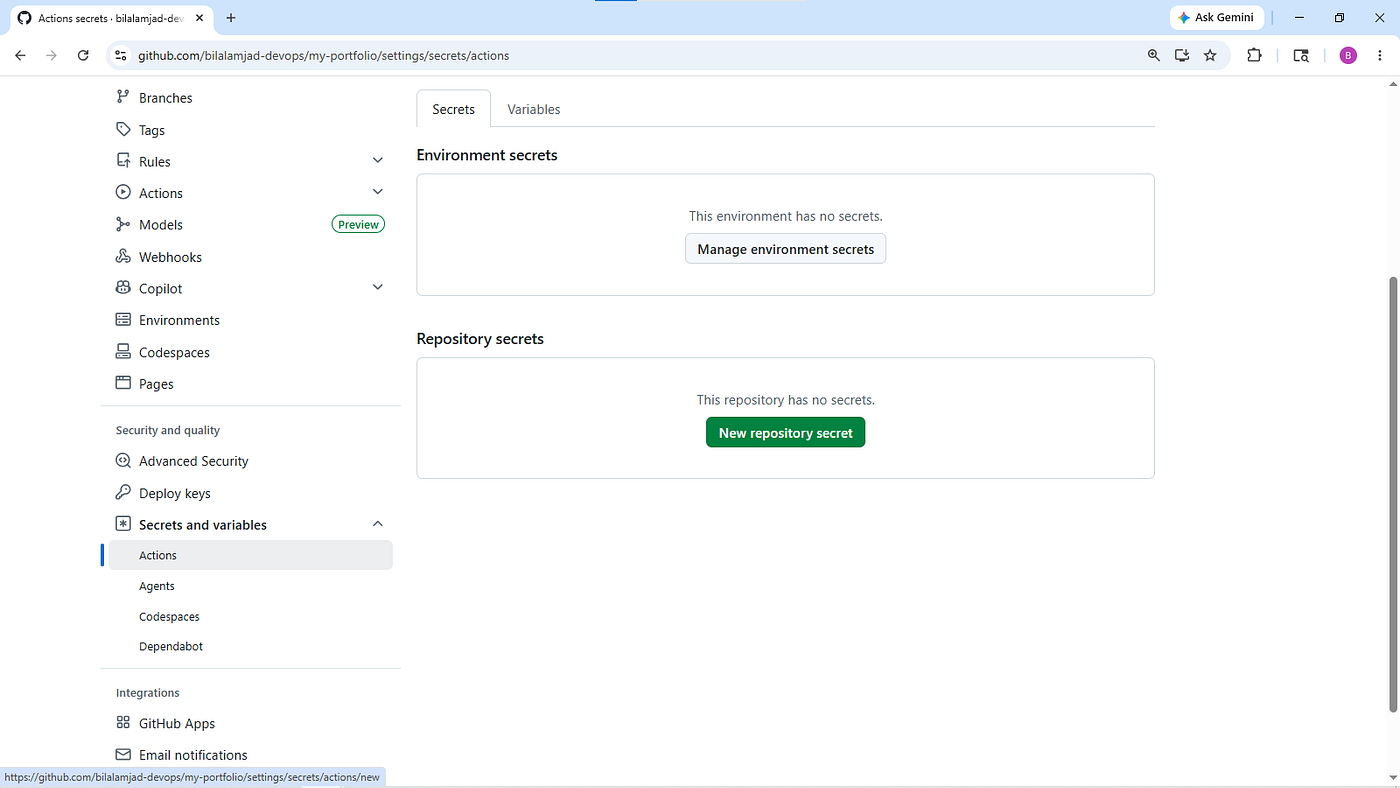Click the browser forward arrow
1400x788 pixels.
coord(51,56)
